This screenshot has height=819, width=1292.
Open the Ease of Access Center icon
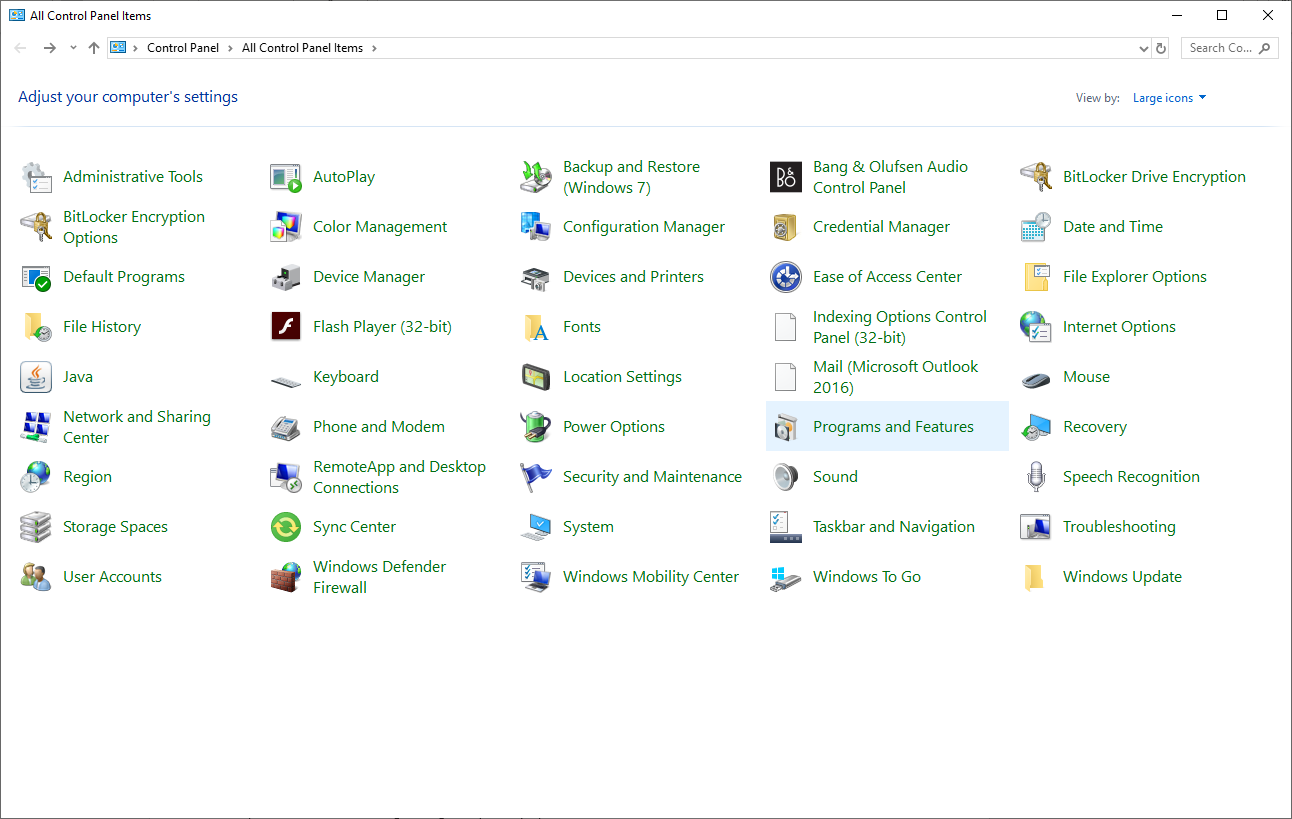coord(786,277)
